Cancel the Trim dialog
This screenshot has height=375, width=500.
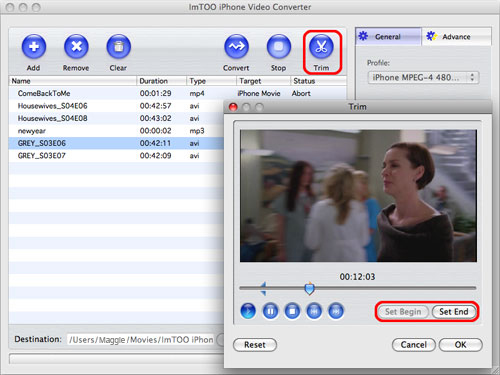point(414,345)
